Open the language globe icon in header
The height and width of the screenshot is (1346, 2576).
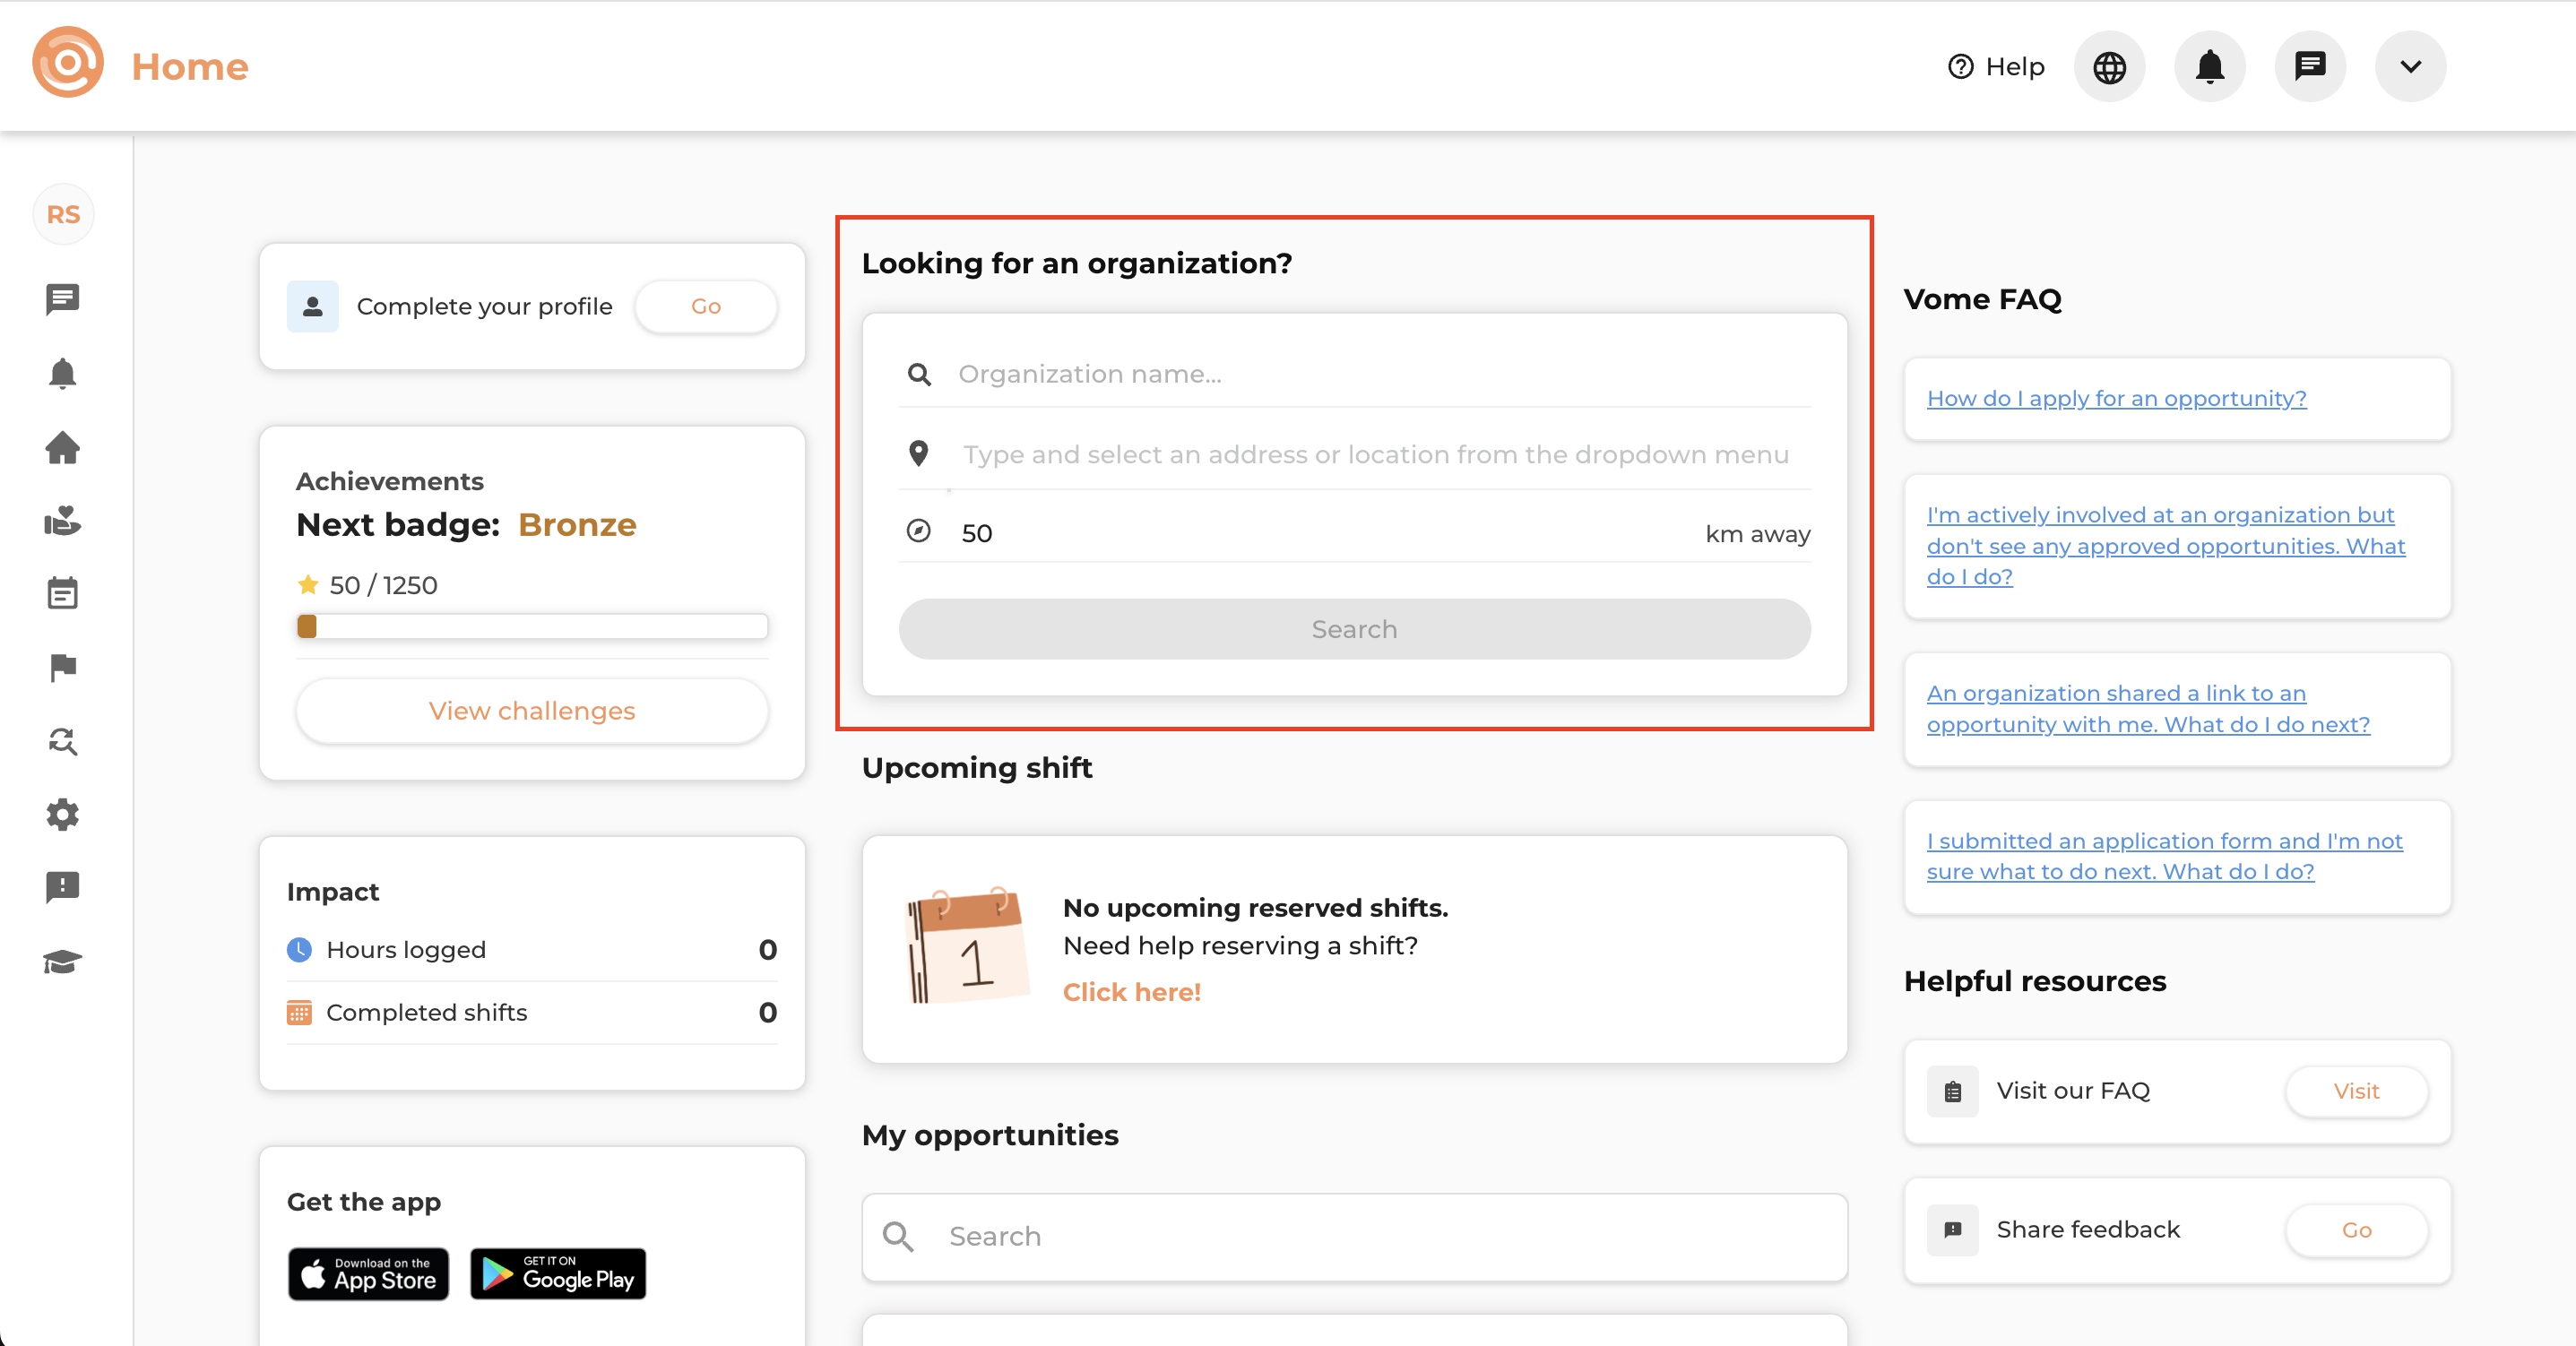(2109, 67)
